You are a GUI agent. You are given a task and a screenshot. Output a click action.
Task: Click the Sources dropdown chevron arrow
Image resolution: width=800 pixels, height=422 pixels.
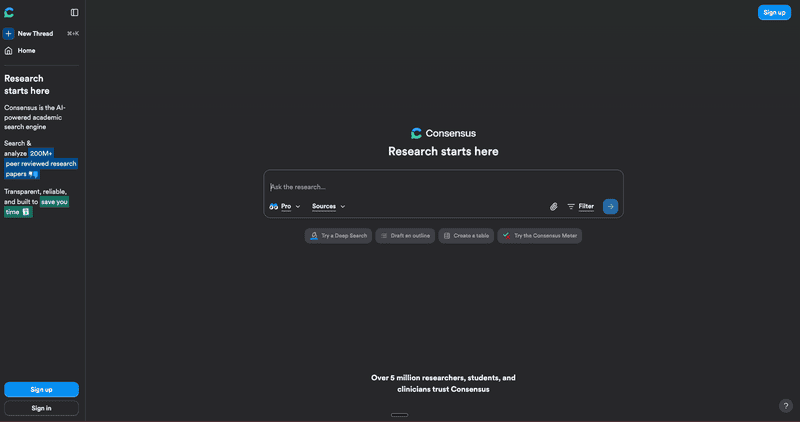(x=343, y=207)
